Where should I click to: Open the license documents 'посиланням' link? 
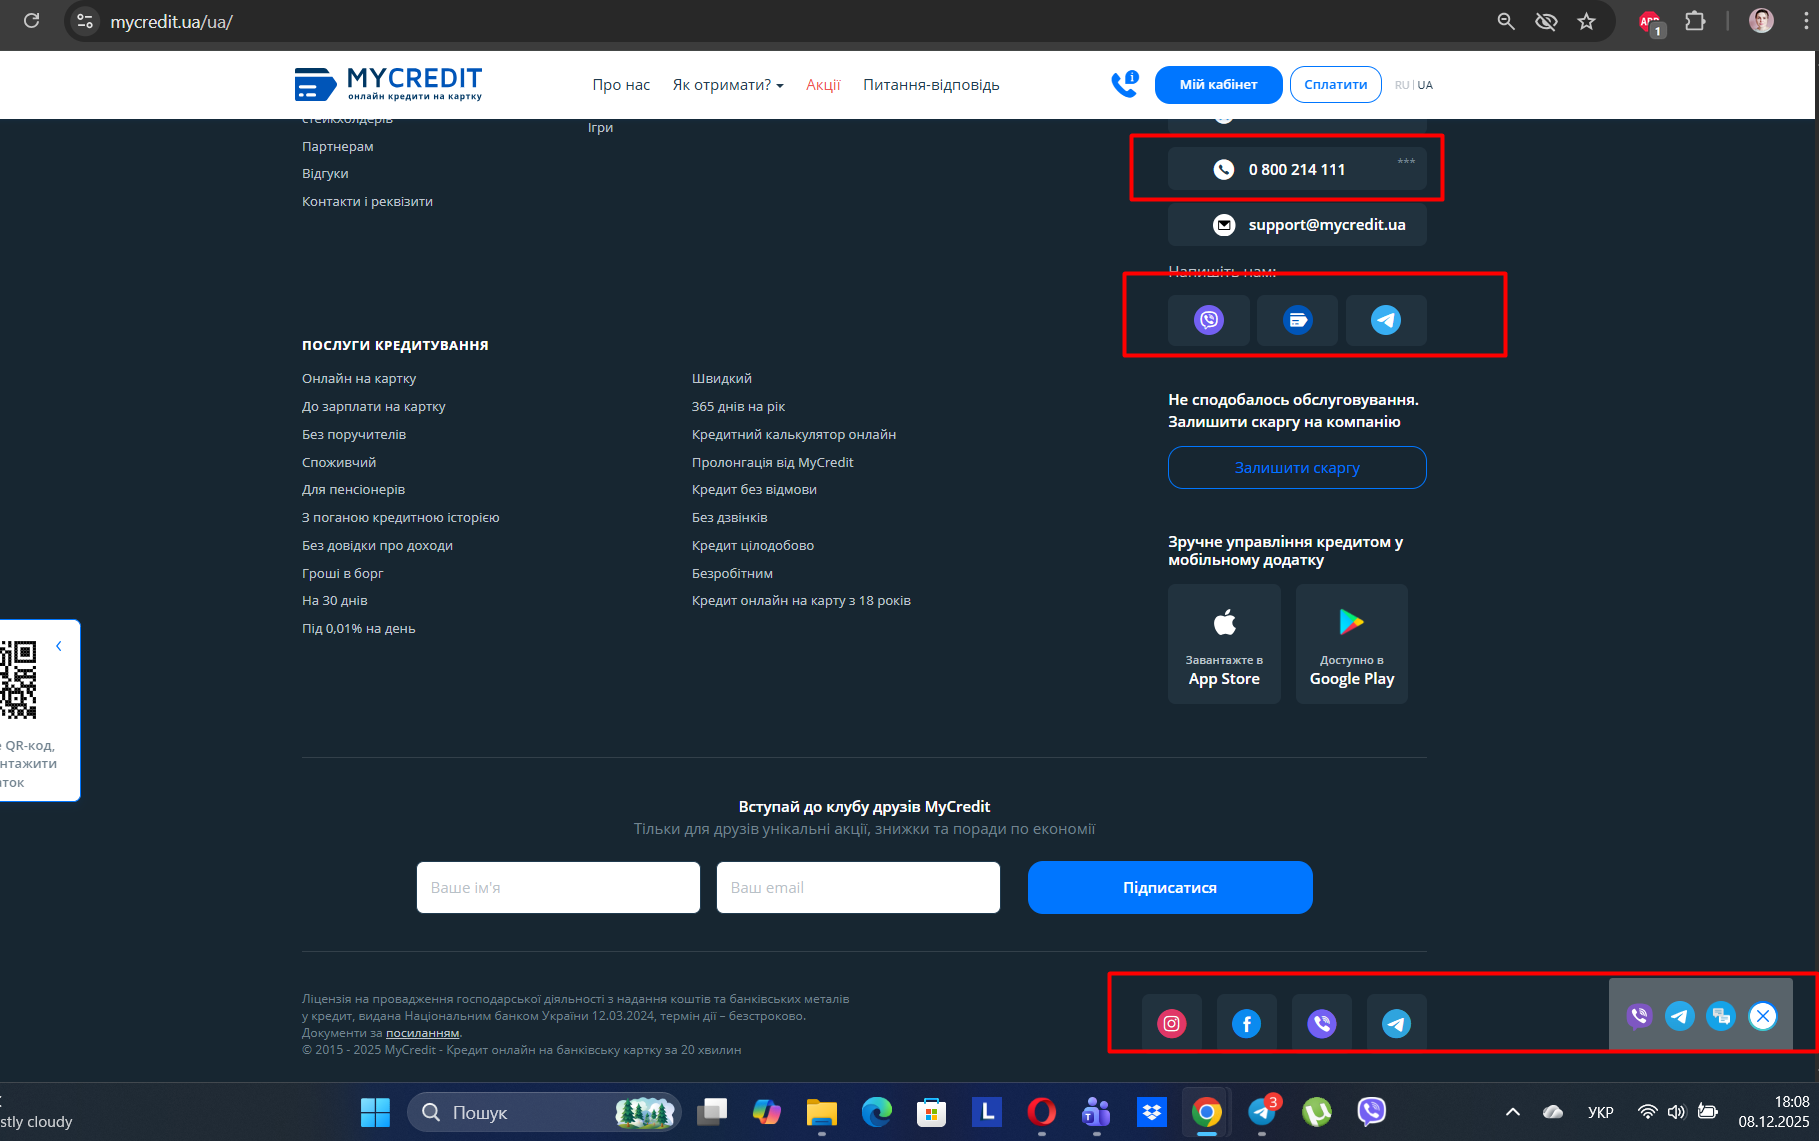422,1033
